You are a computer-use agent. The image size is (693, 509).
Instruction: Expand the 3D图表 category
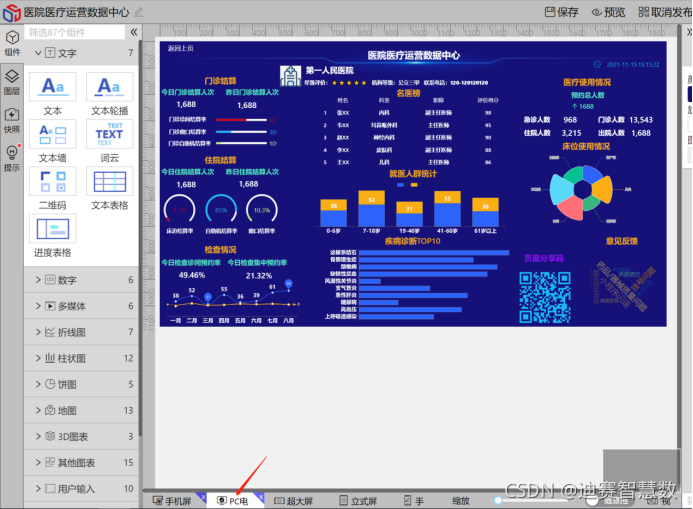coord(38,436)
